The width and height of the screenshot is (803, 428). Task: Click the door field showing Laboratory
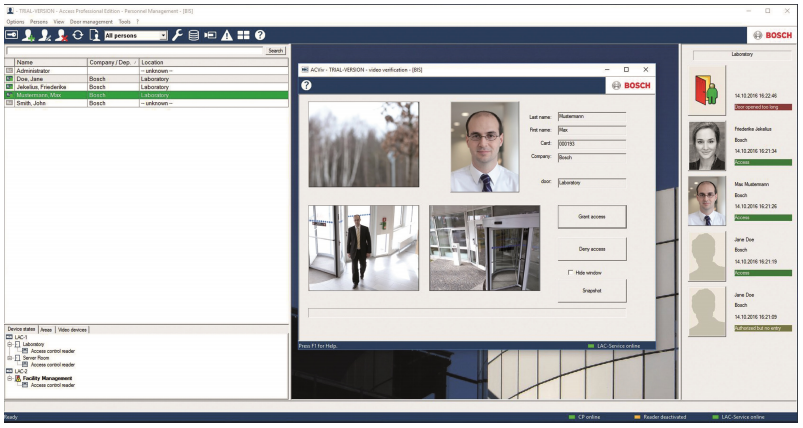591,182
